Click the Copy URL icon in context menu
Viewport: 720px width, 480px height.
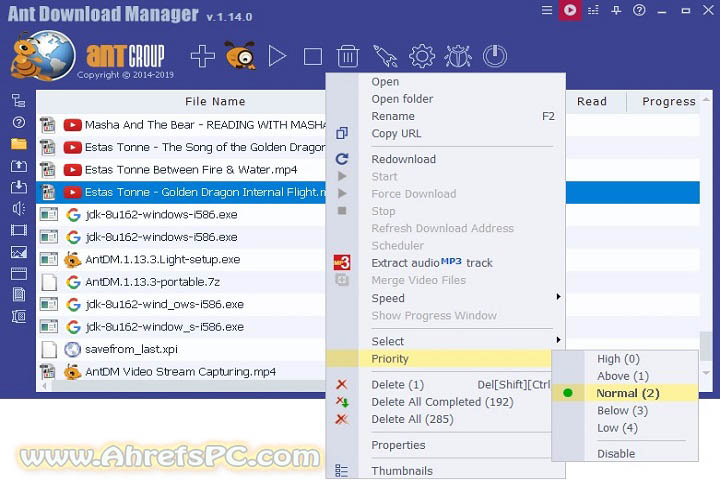pos(342,133)
